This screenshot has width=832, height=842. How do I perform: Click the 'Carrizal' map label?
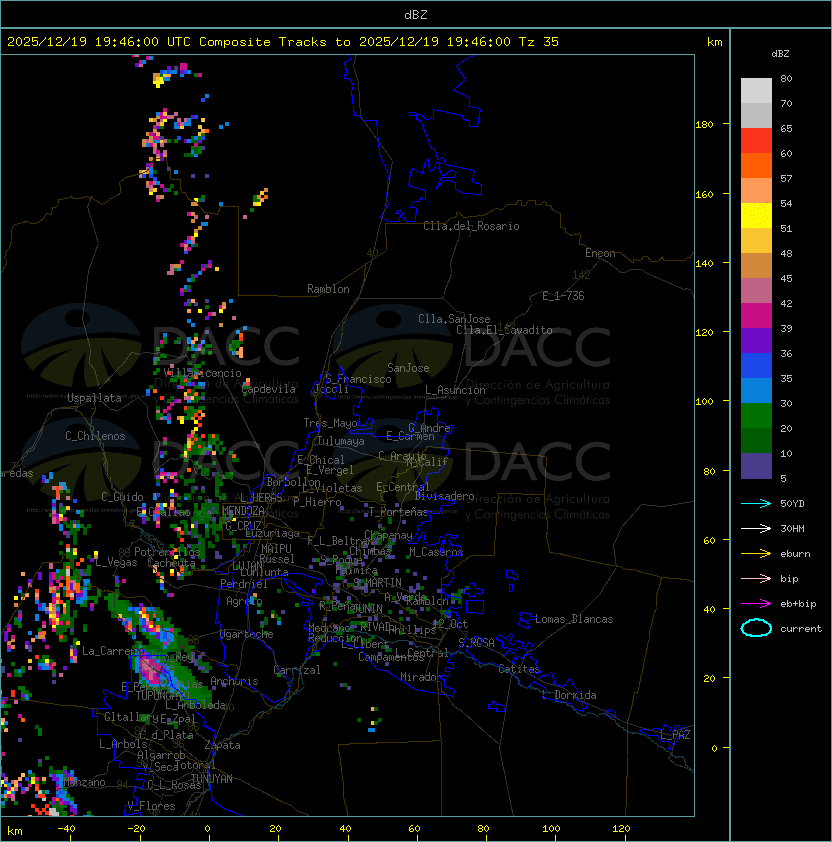[x=297, y=670]
